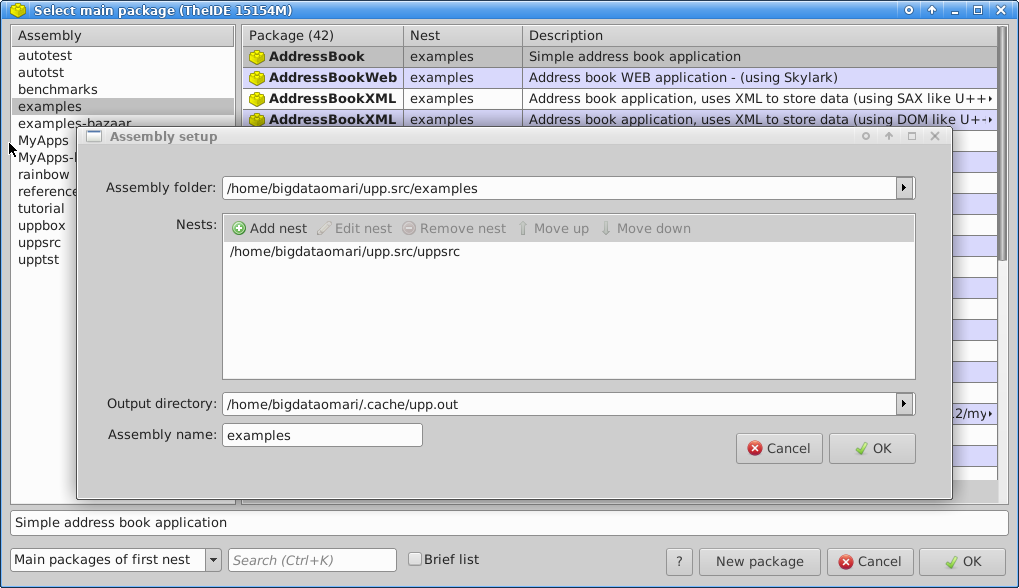Cancel the Assembly setup dialog
Image resolution: width=1019 pixels, height=588 pixels.
(779, 449)
